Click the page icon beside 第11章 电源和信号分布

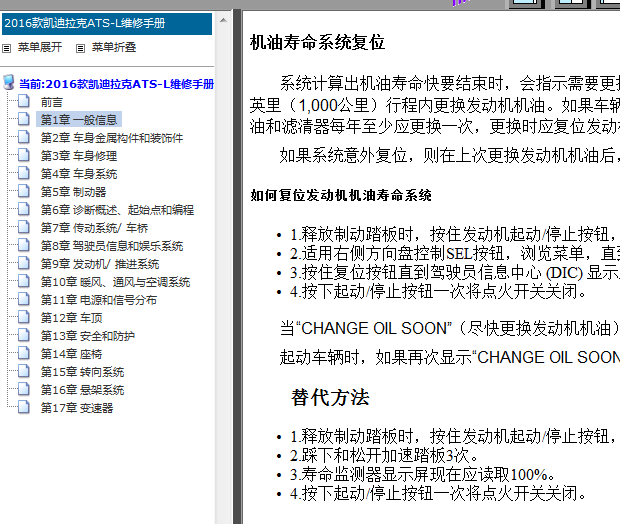click(24, 299)
